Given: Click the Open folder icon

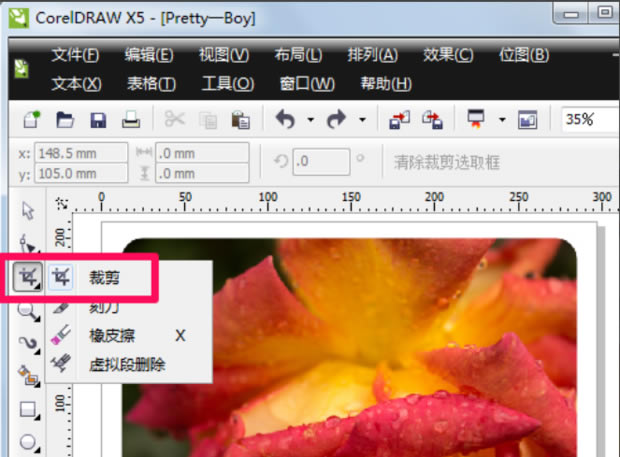Looking at the screenshot, I should (x=65, y=119).
